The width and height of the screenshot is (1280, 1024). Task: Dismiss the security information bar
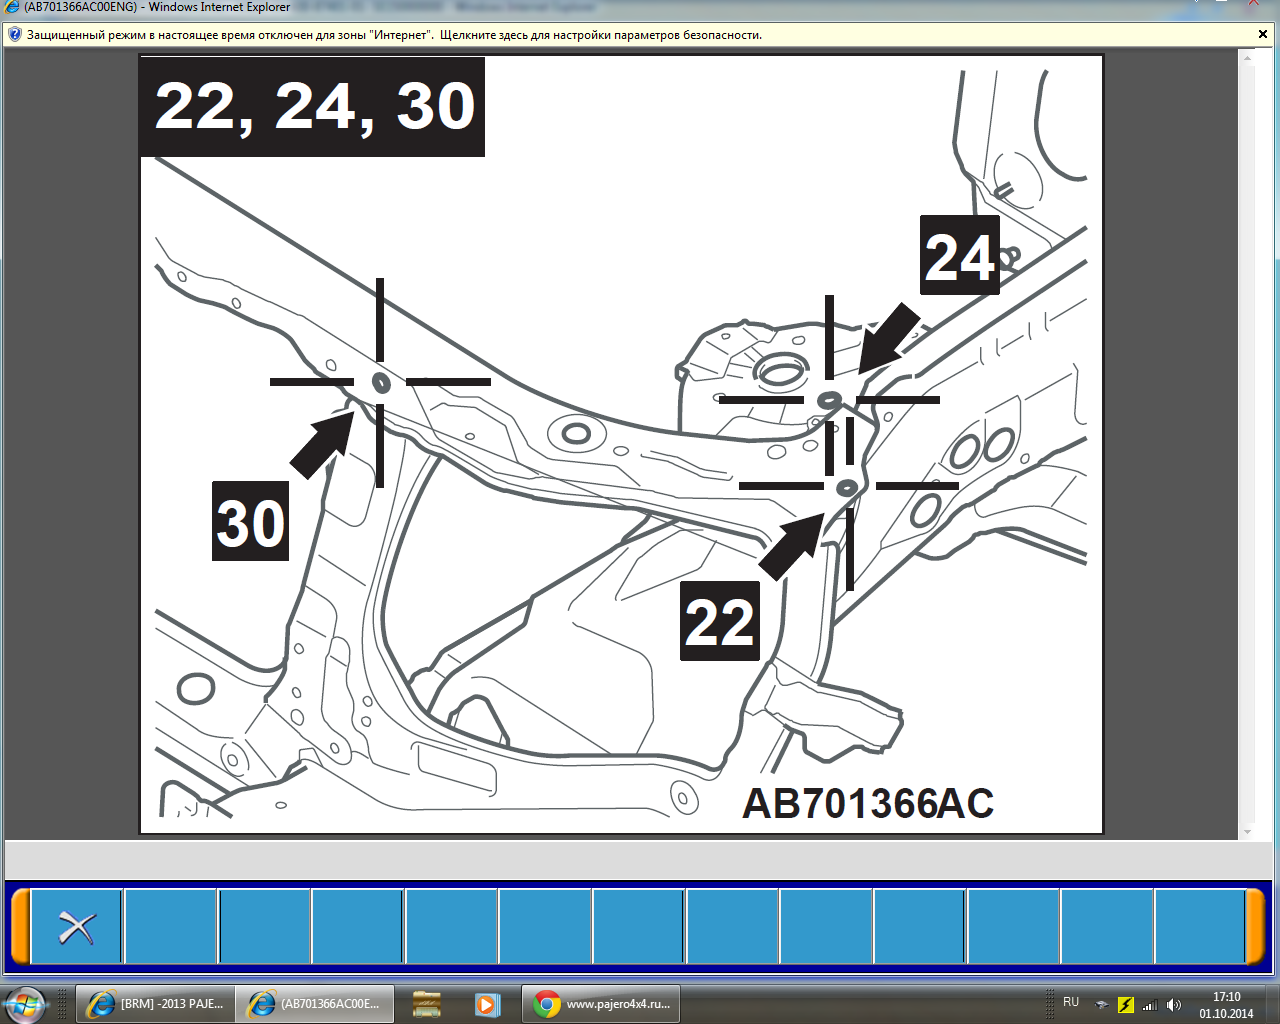point(1263,35)
